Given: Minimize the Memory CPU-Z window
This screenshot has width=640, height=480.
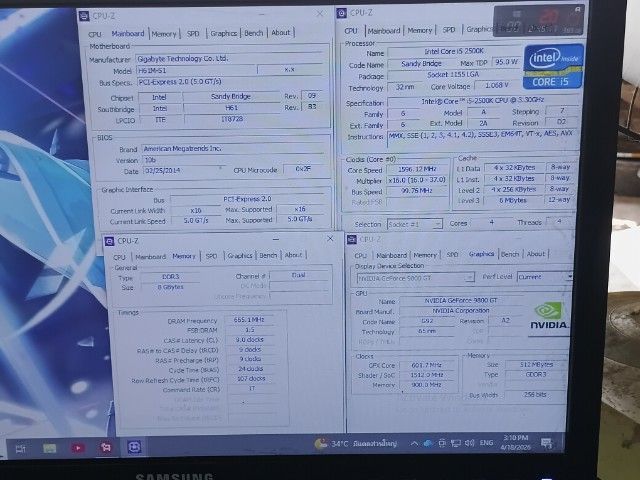Looking at the screenshot, I should pos(276,239).
